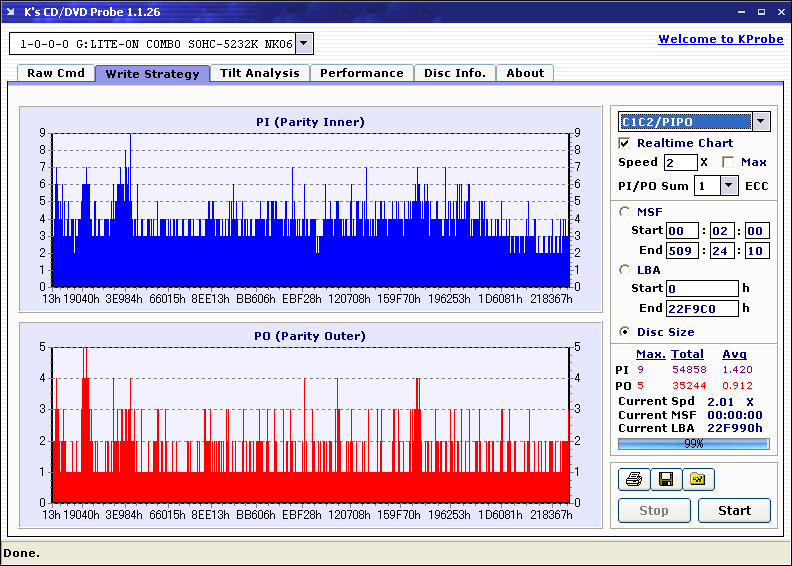Click the Speed value input field
This screenshot has width=792, height=566.
[x=680, y=162]
